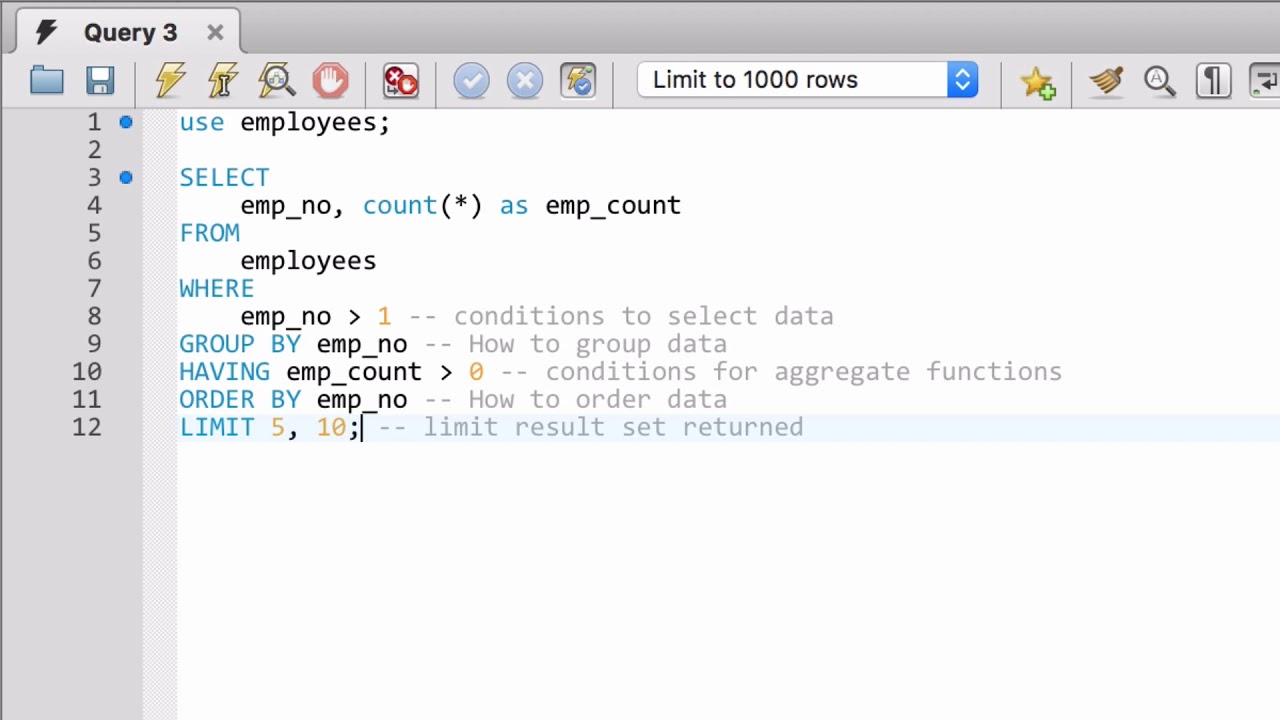Toggle auto-commit mode icon
This screenshot has height=720, width=1280.
pyautogui.click(x=578, y=80)
